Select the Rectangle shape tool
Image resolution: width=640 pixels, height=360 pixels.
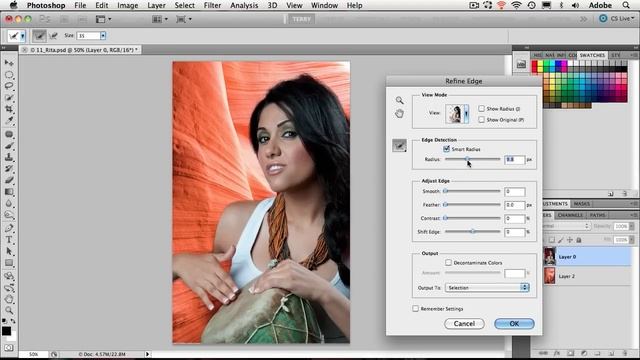tap(9, 263)
